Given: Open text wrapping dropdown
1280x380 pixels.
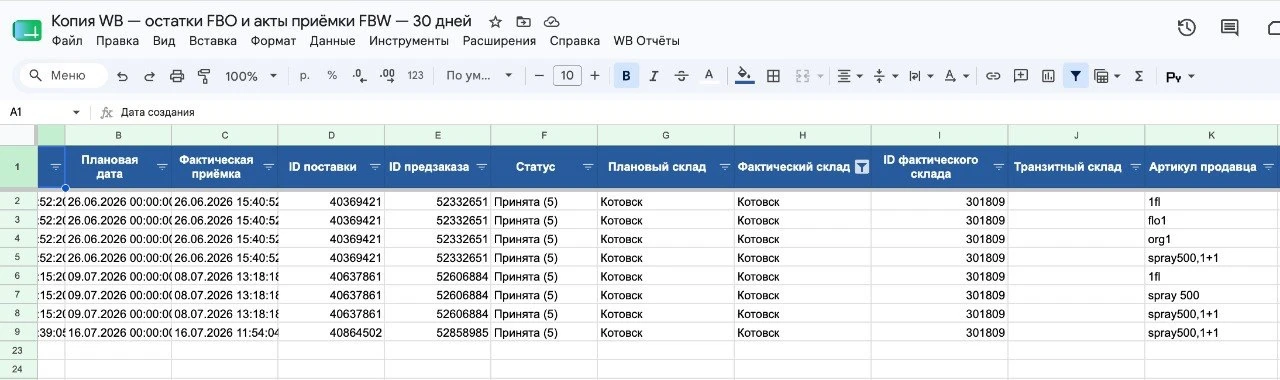Looking at the screenshot, I should click(920, 75).
